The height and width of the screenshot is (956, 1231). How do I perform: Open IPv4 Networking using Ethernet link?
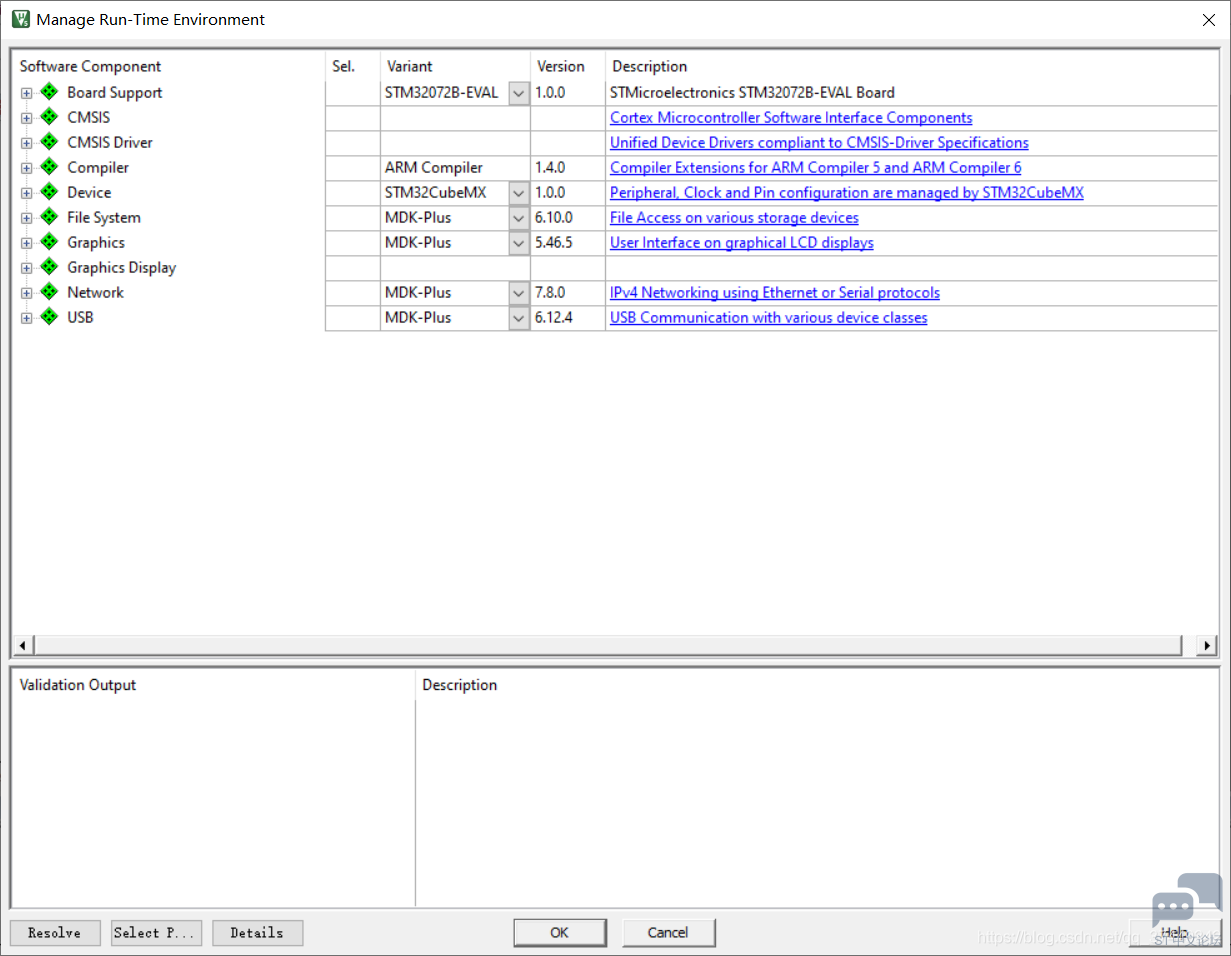pos(775,293)
